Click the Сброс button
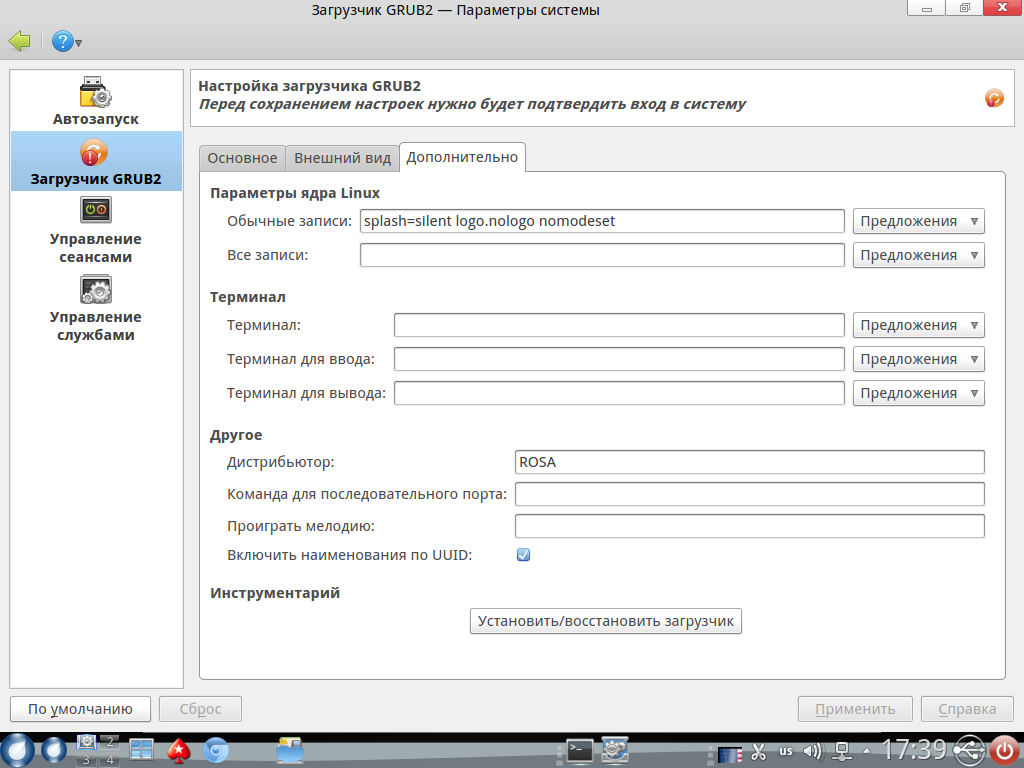Viewport: 1024px width, 768px height. [200, 709]
